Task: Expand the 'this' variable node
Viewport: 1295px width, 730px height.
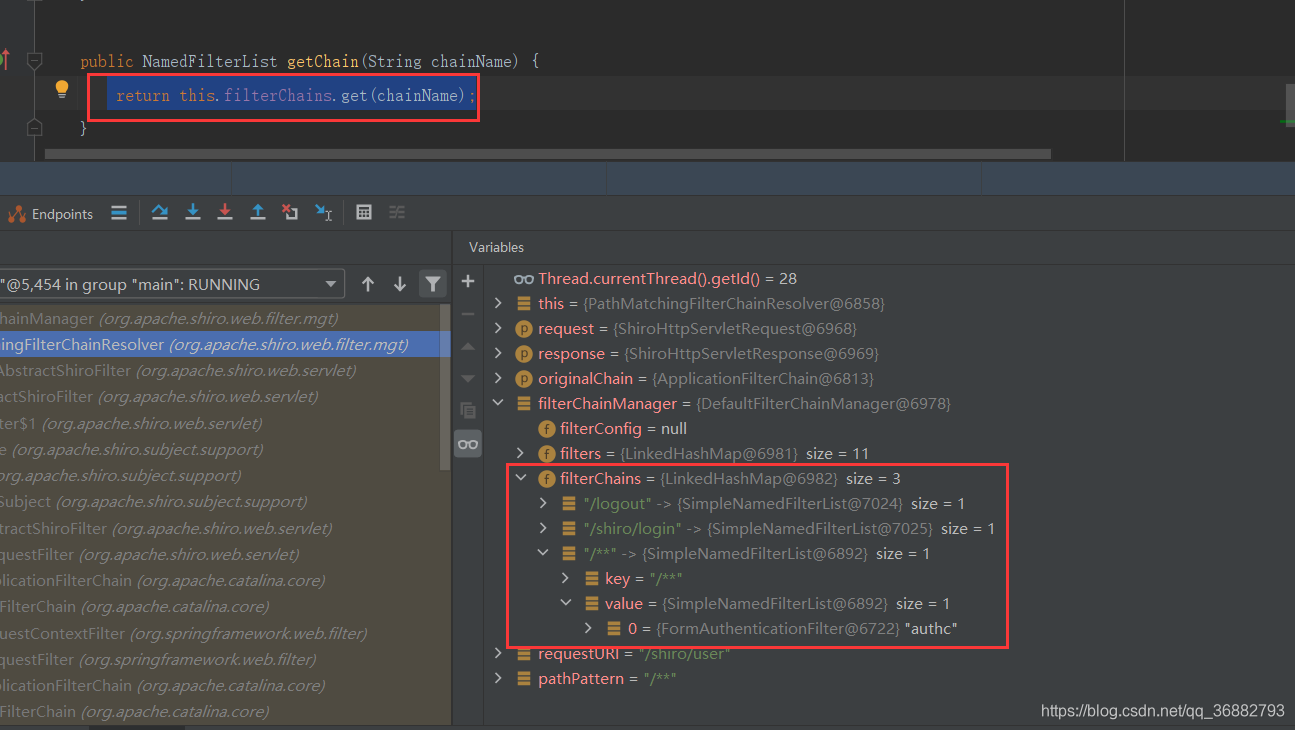Action: pos(499,303)
